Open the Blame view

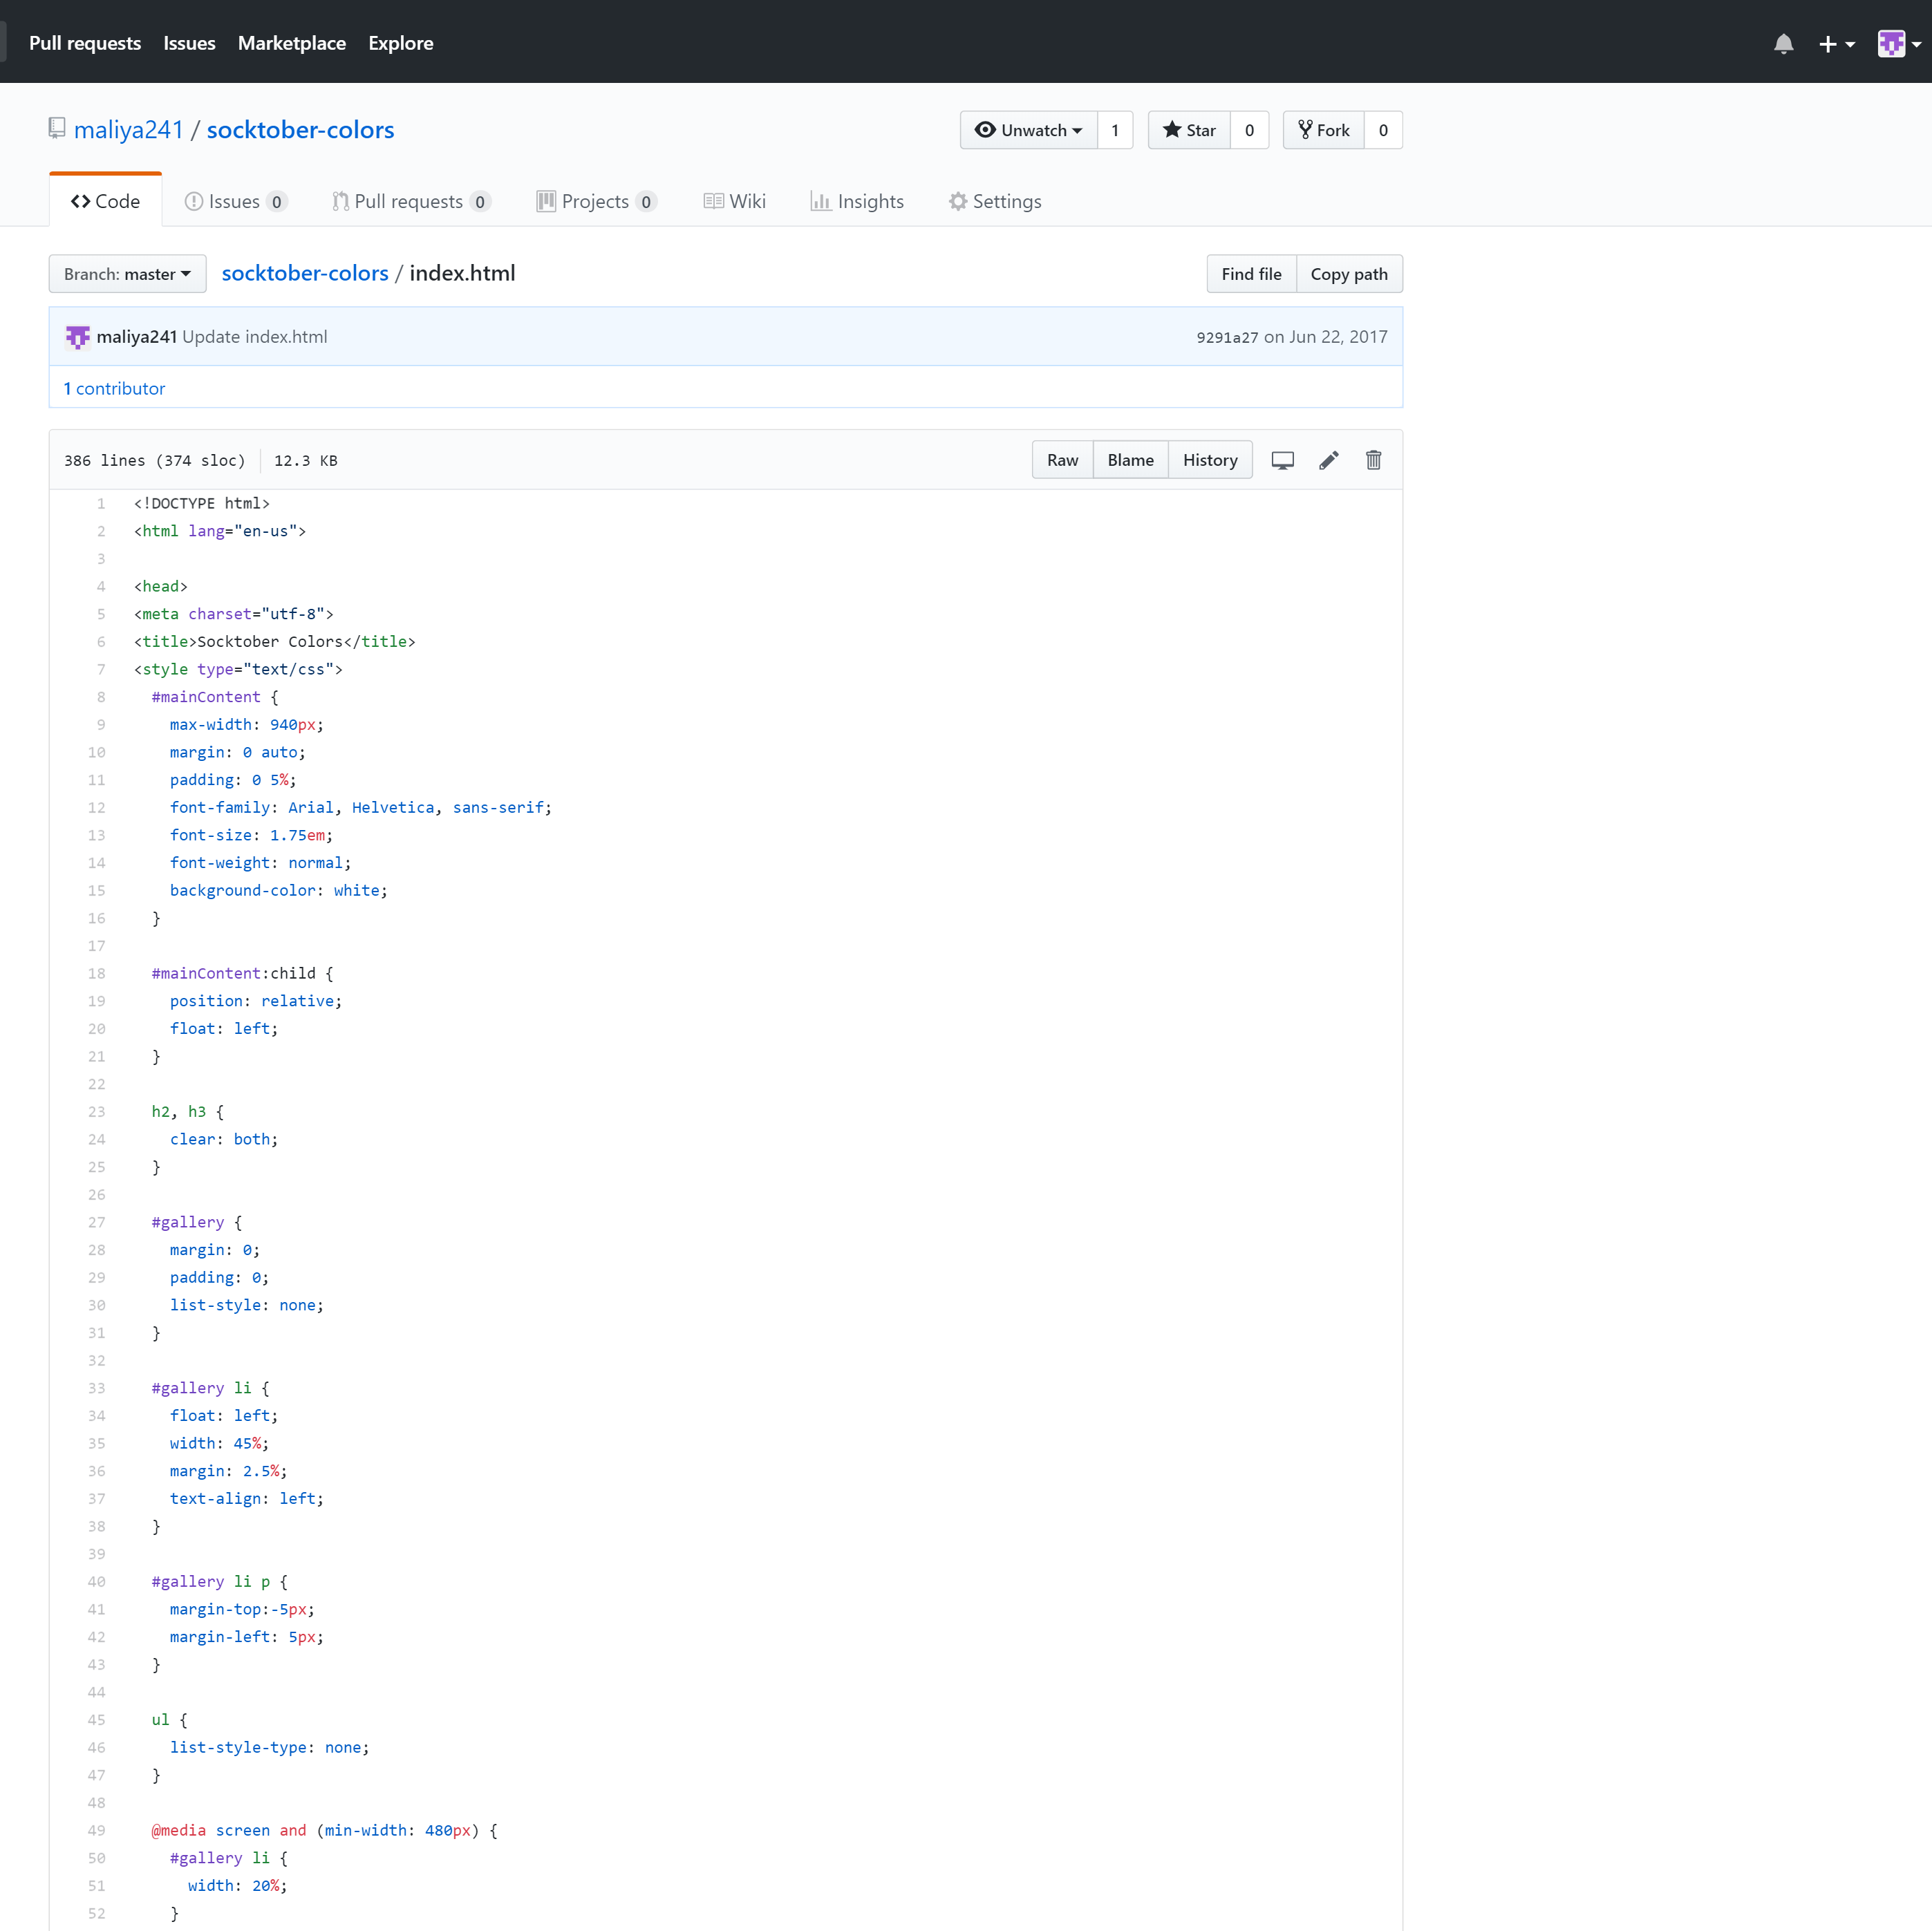[x=1130, y=460]
